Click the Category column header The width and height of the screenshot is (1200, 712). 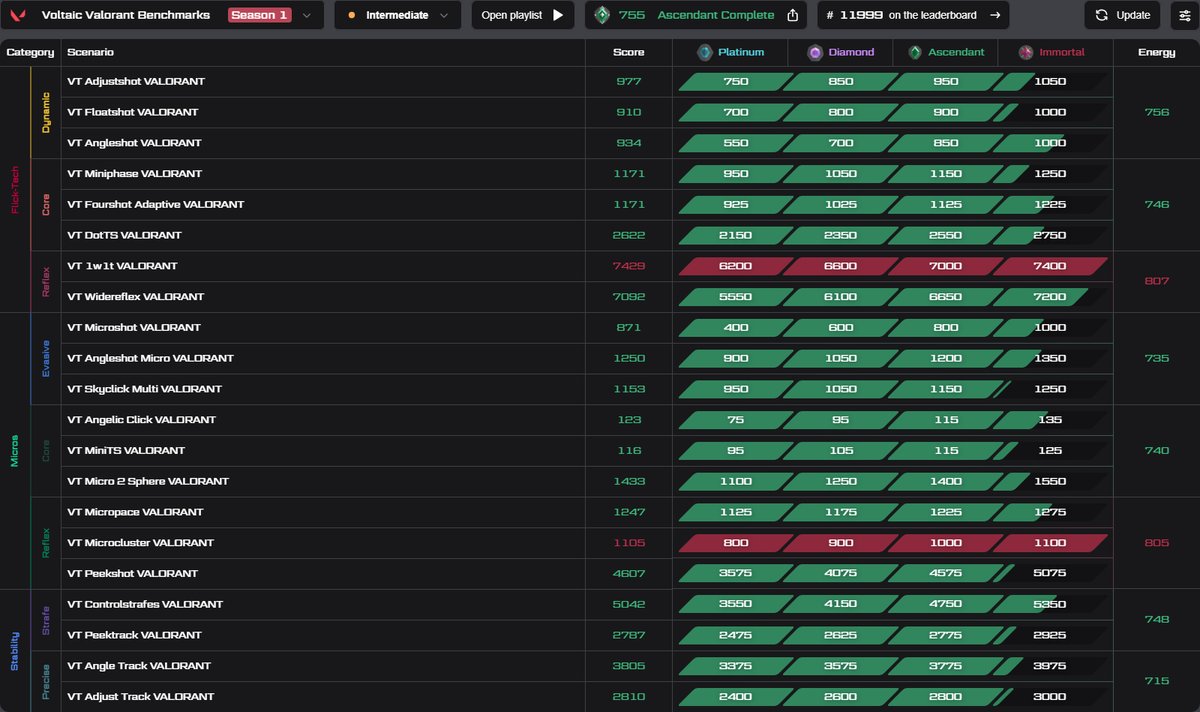[30, 52]
